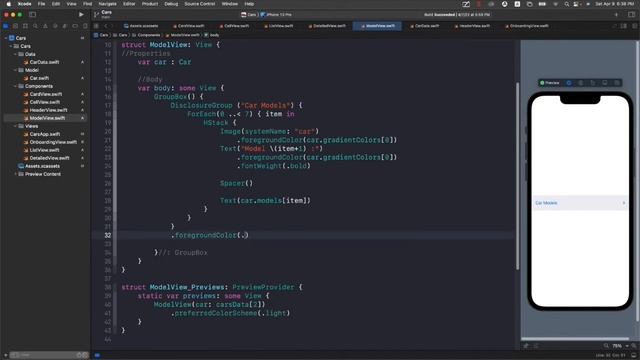Select the live preview mode button
640x360 pixels.
click(569, 83)
